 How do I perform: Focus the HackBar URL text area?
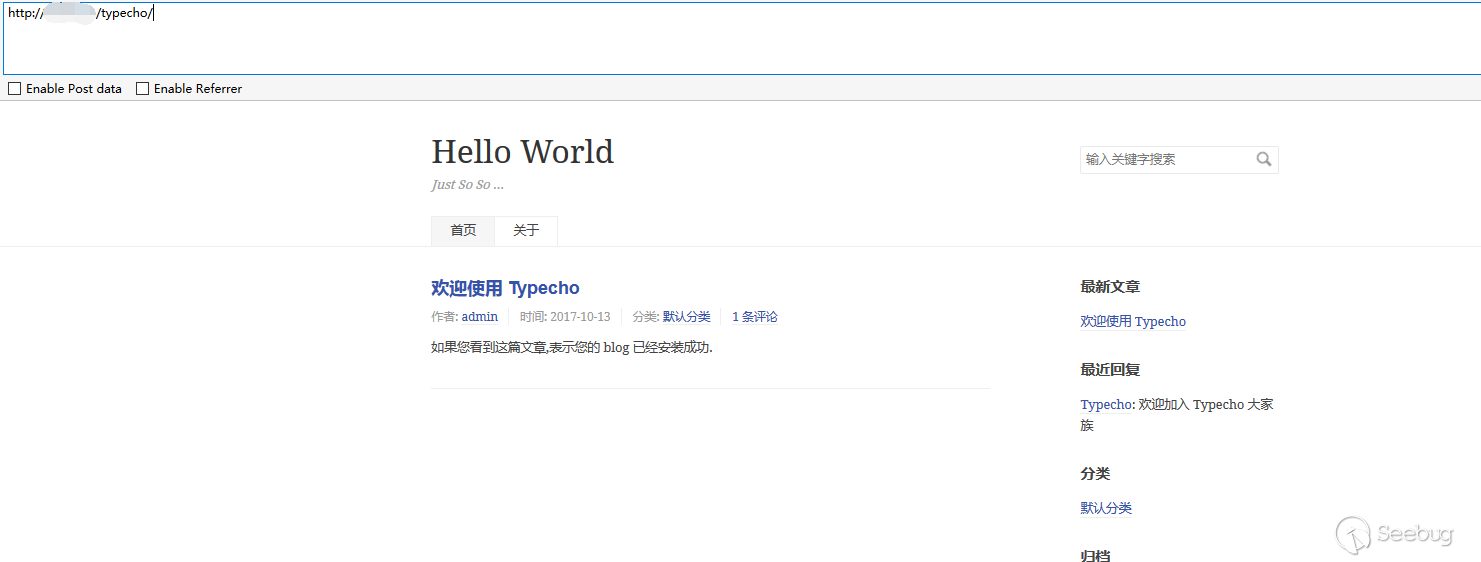(740, 39)
